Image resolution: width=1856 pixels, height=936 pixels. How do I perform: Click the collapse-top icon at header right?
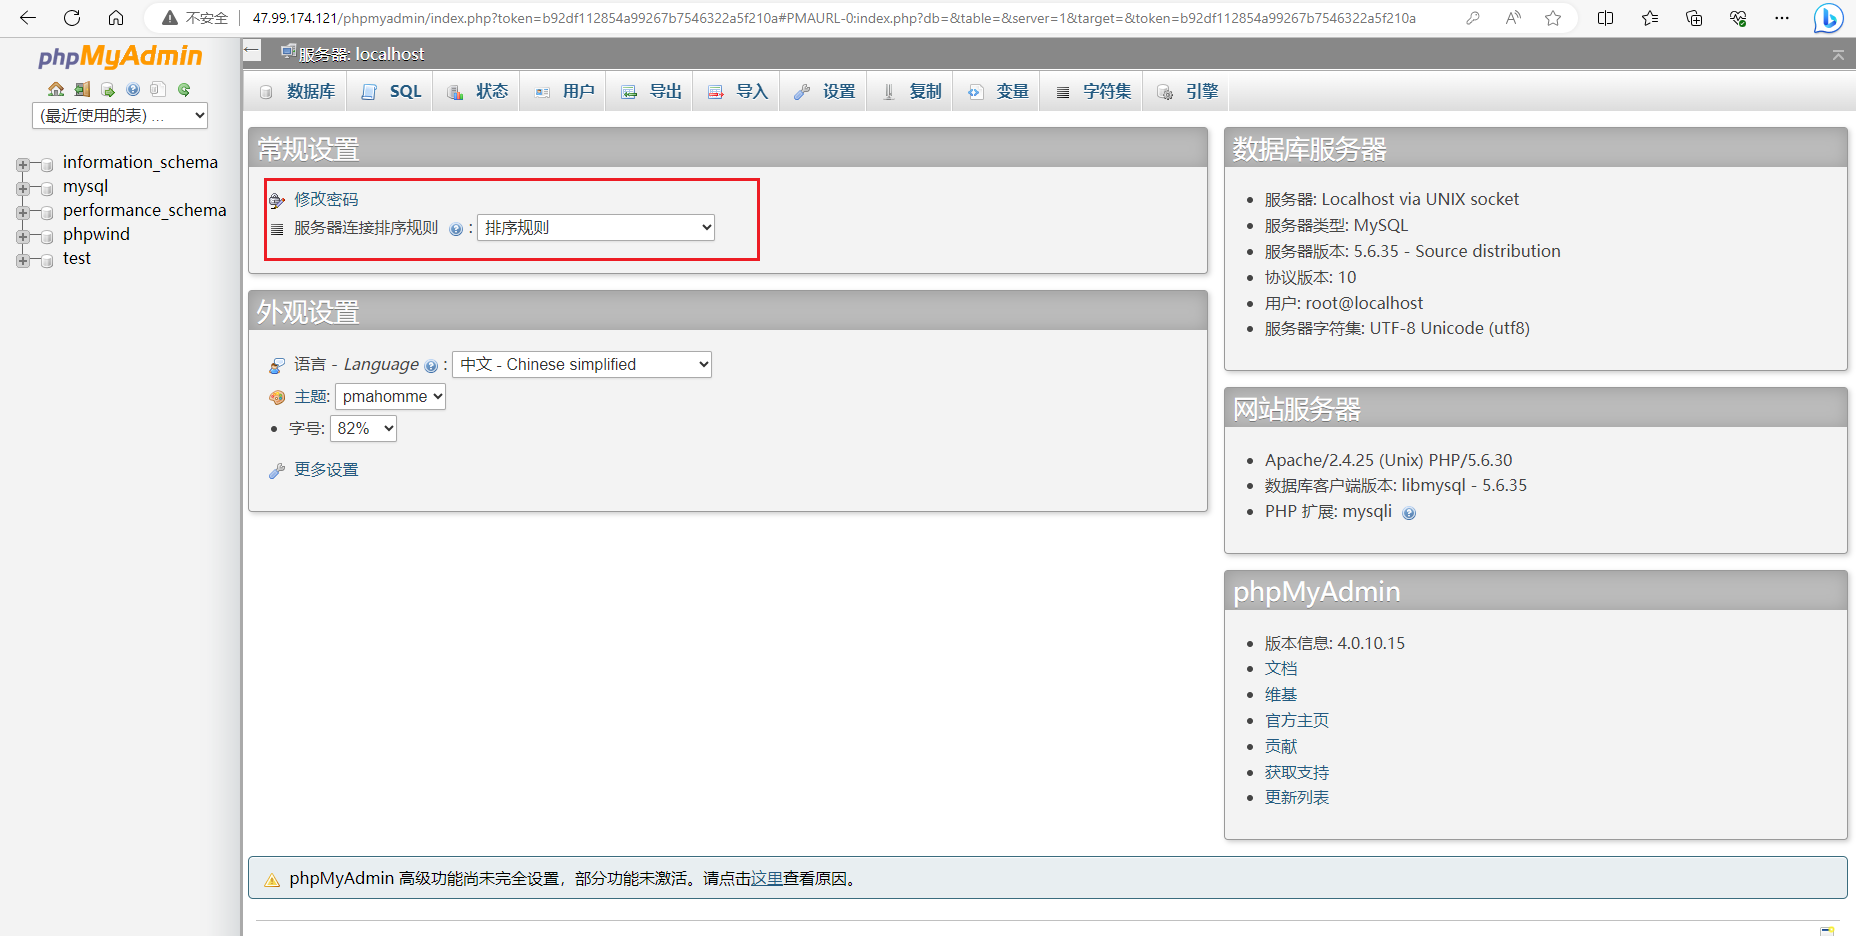coord(1838,54)
